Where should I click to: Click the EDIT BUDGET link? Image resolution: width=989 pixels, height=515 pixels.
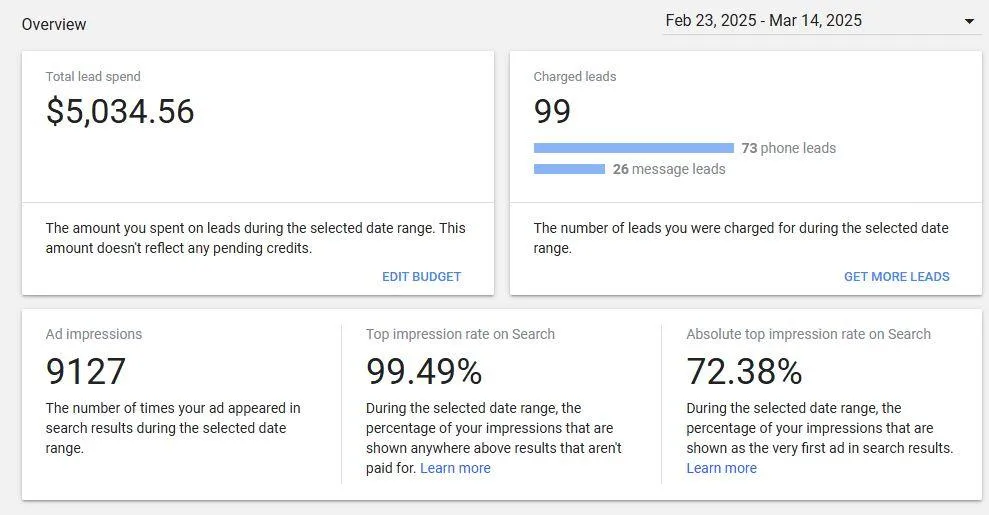[x=421, y=277]
